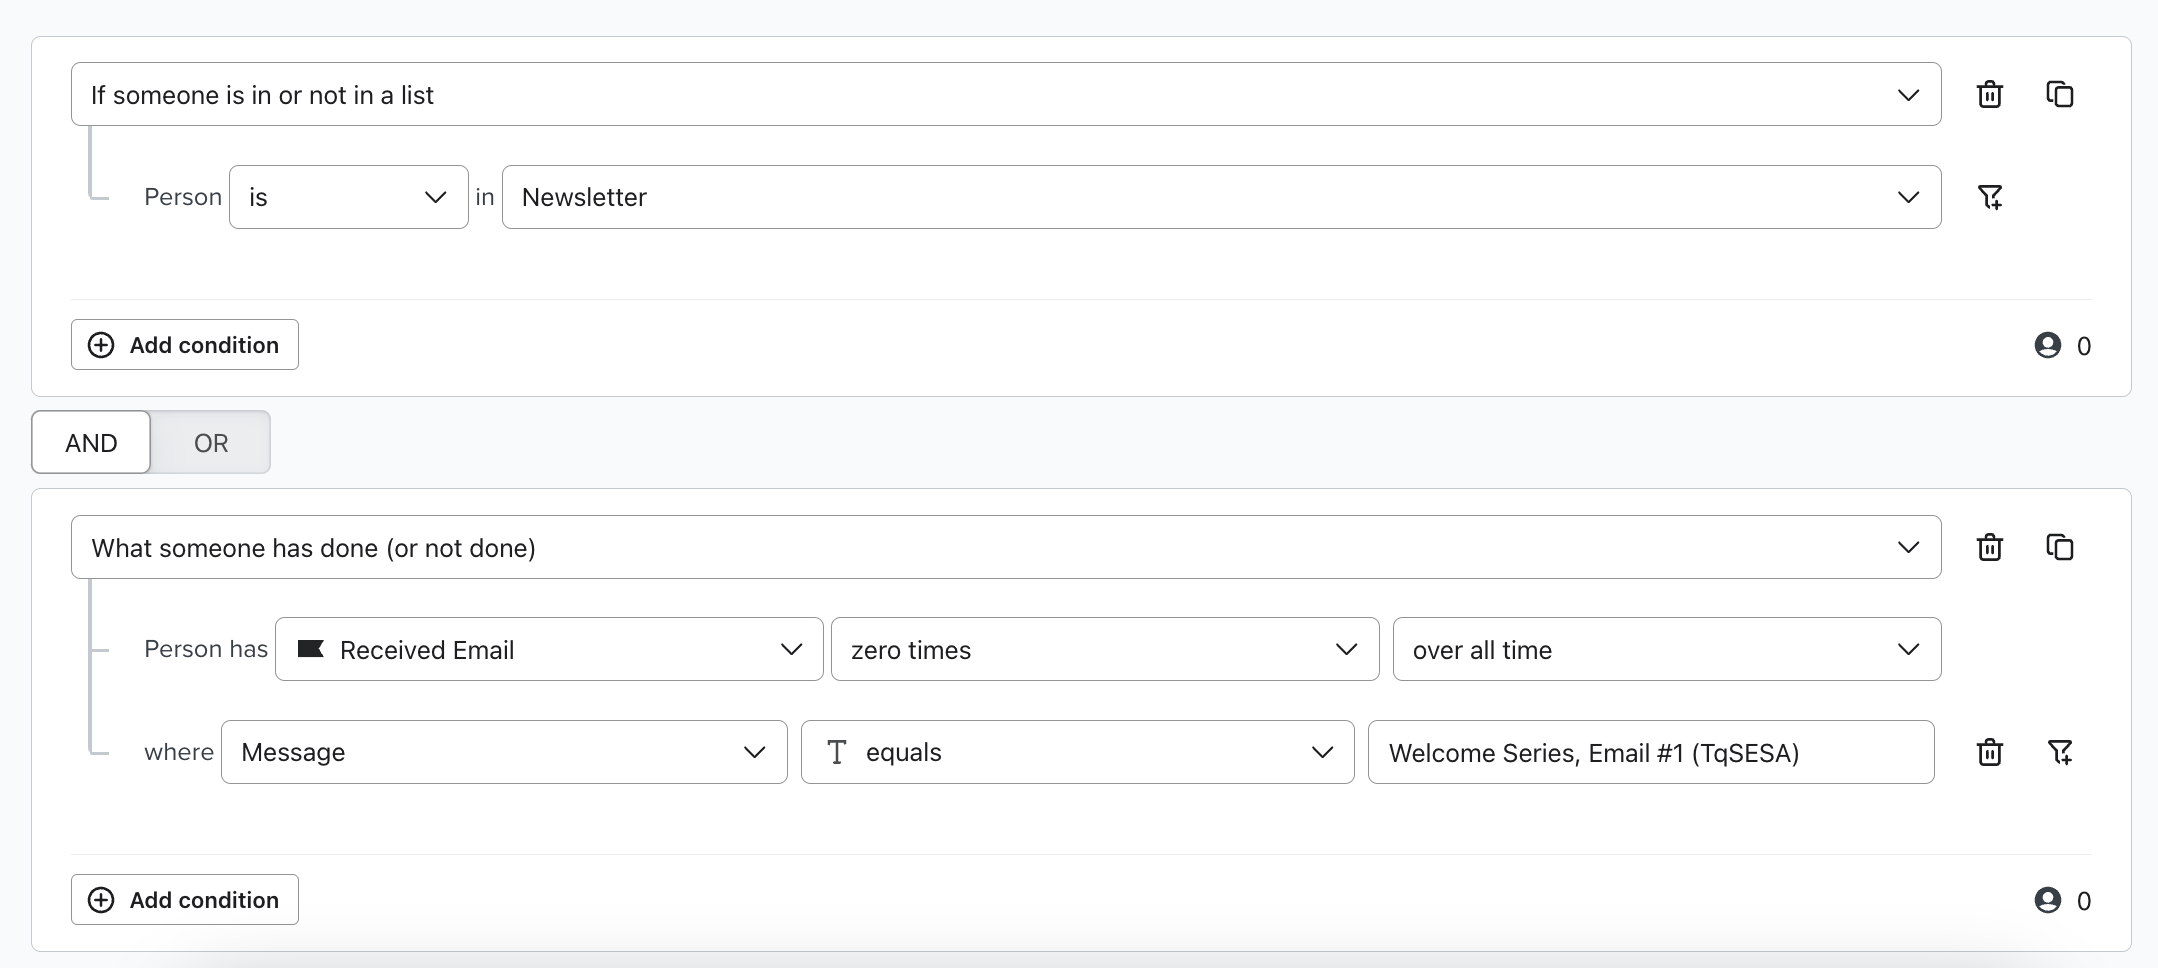This screenshot has height=968, width=2158.
Task: Open the Received Email metric dropdown
Action: [549, 650]
